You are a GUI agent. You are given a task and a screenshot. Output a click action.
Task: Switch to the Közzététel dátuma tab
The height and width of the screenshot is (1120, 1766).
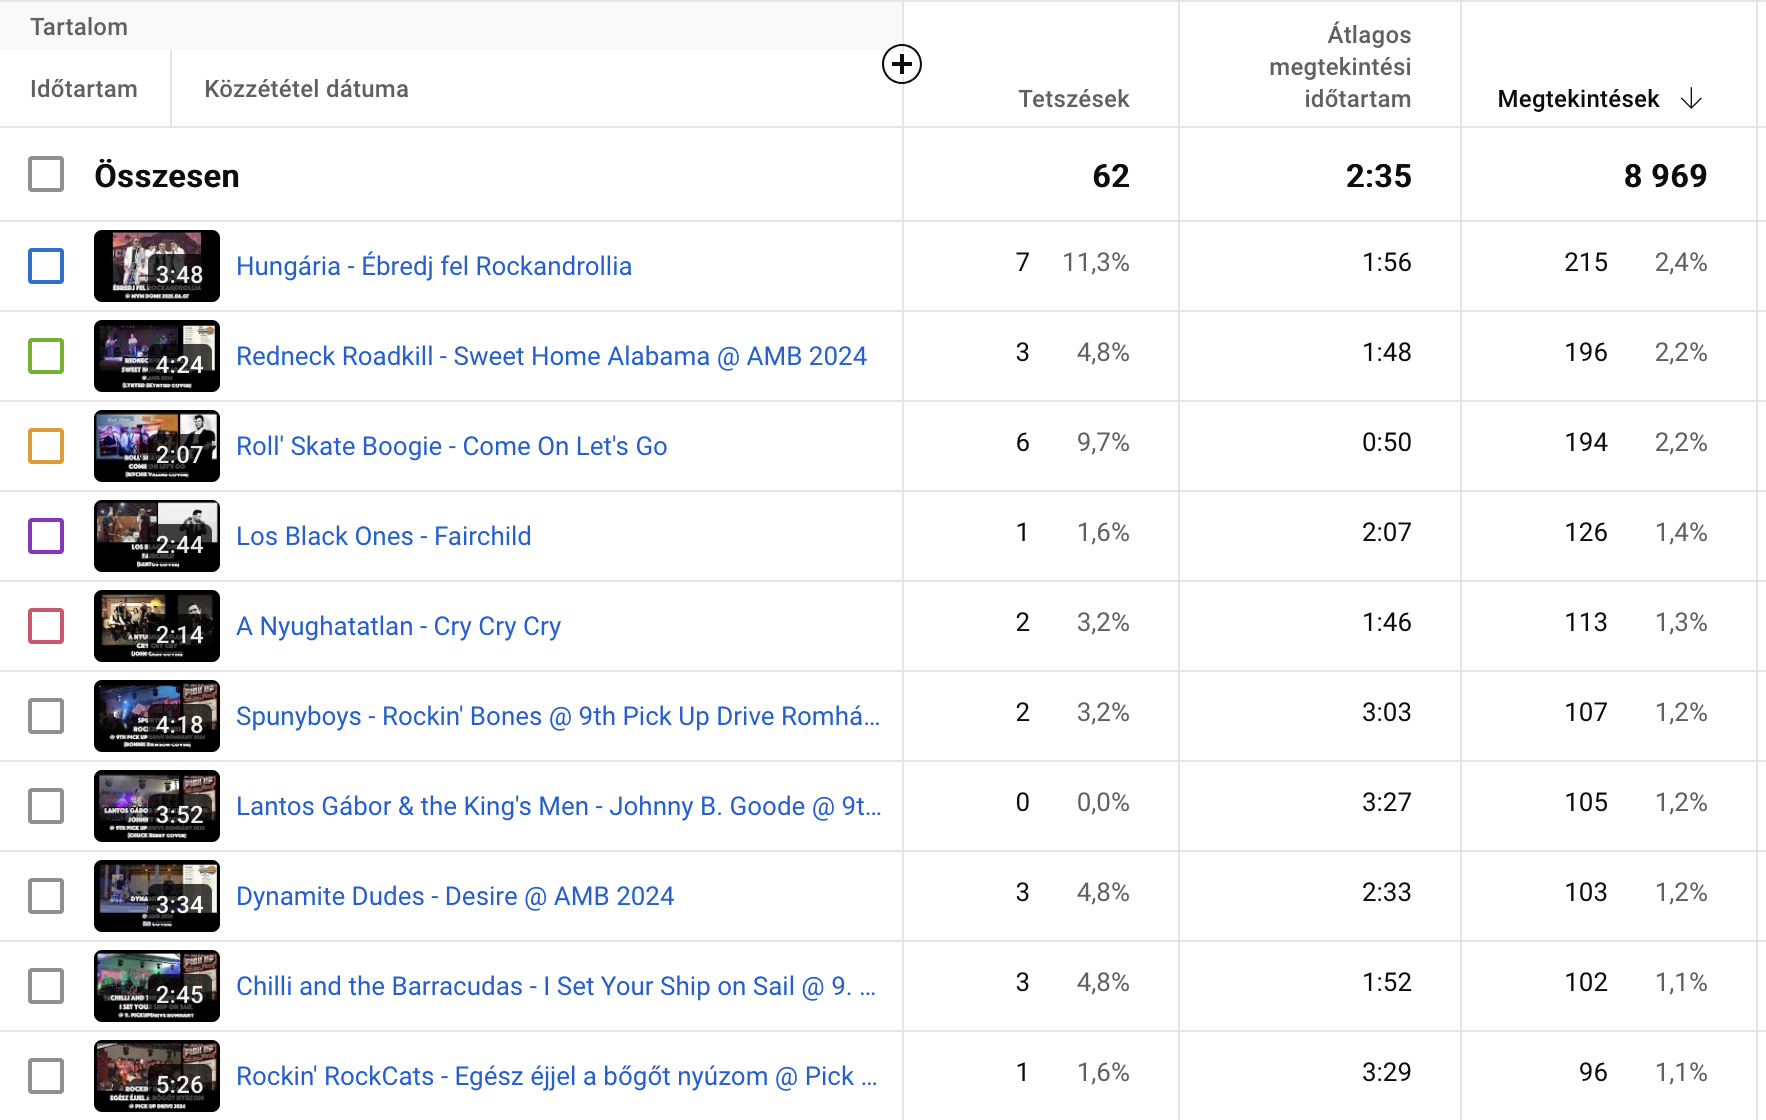point(306,89)
